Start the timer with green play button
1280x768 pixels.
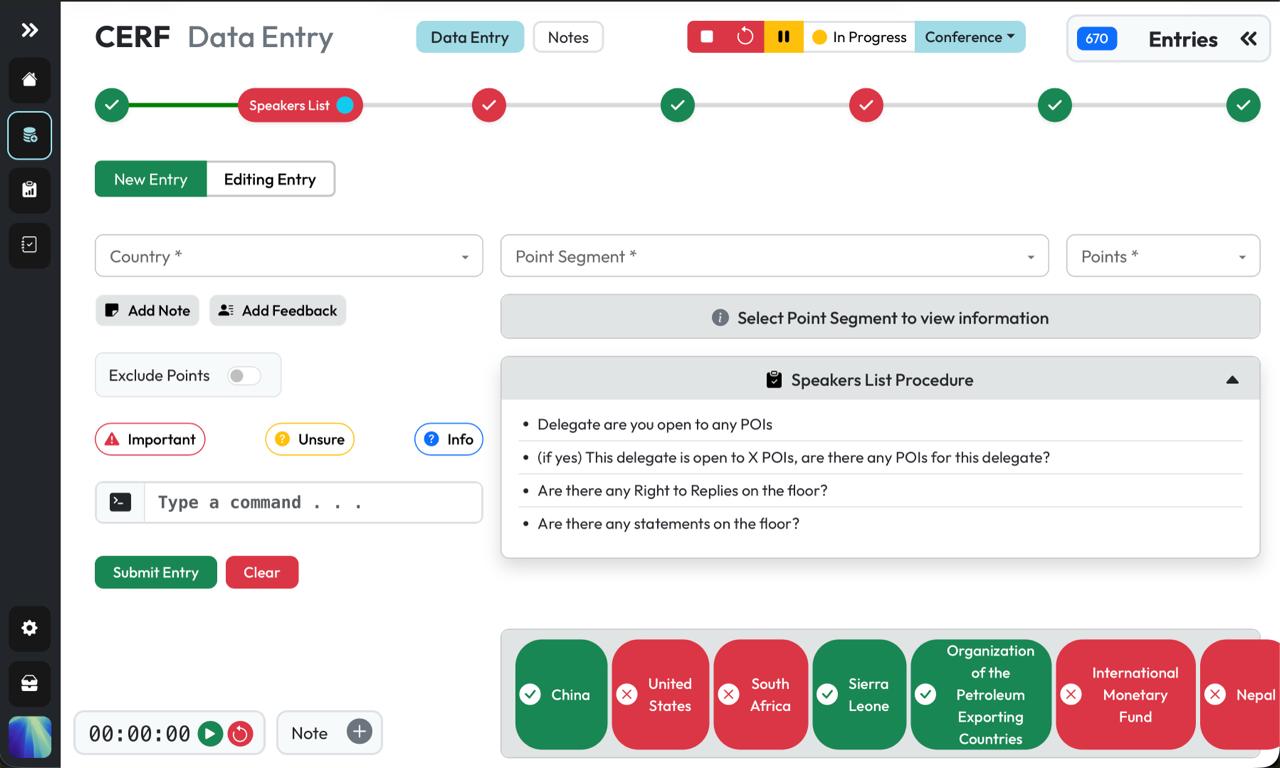pyautogui.click(x=210, y=734)
